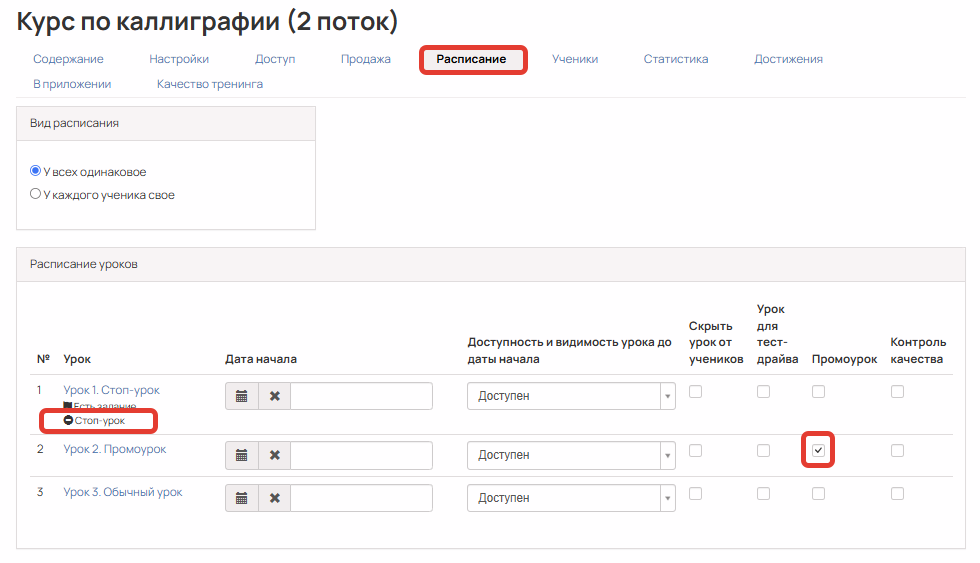Open Доступен dropdown for Урок 3. Обычный урок
980x563 pixels.
[x=571, y=498]
